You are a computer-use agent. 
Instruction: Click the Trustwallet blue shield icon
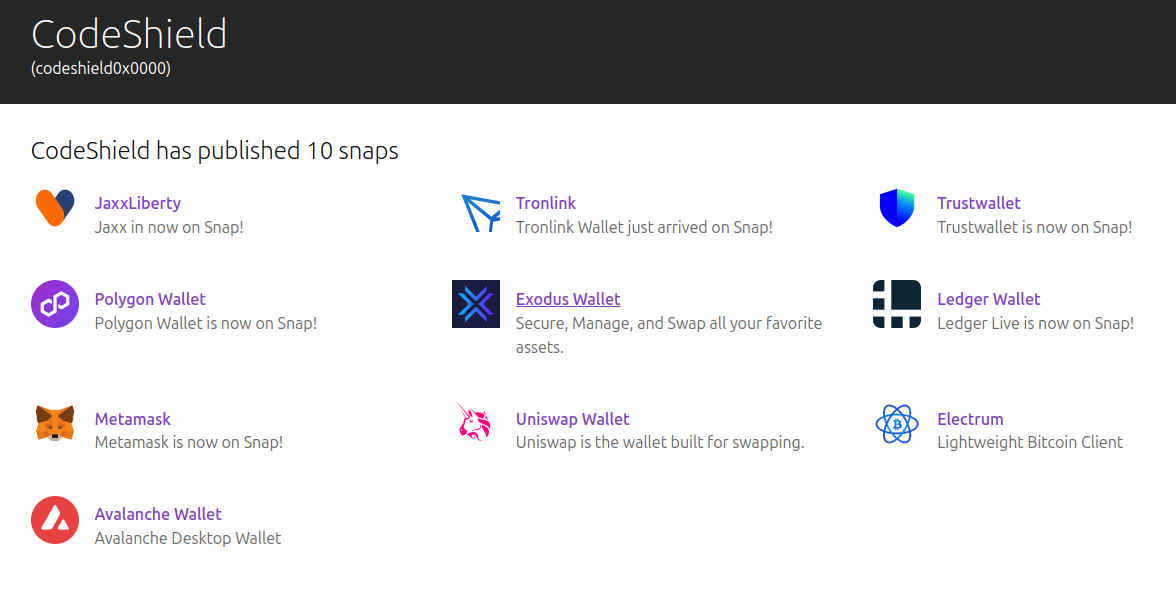pos(897,208)
